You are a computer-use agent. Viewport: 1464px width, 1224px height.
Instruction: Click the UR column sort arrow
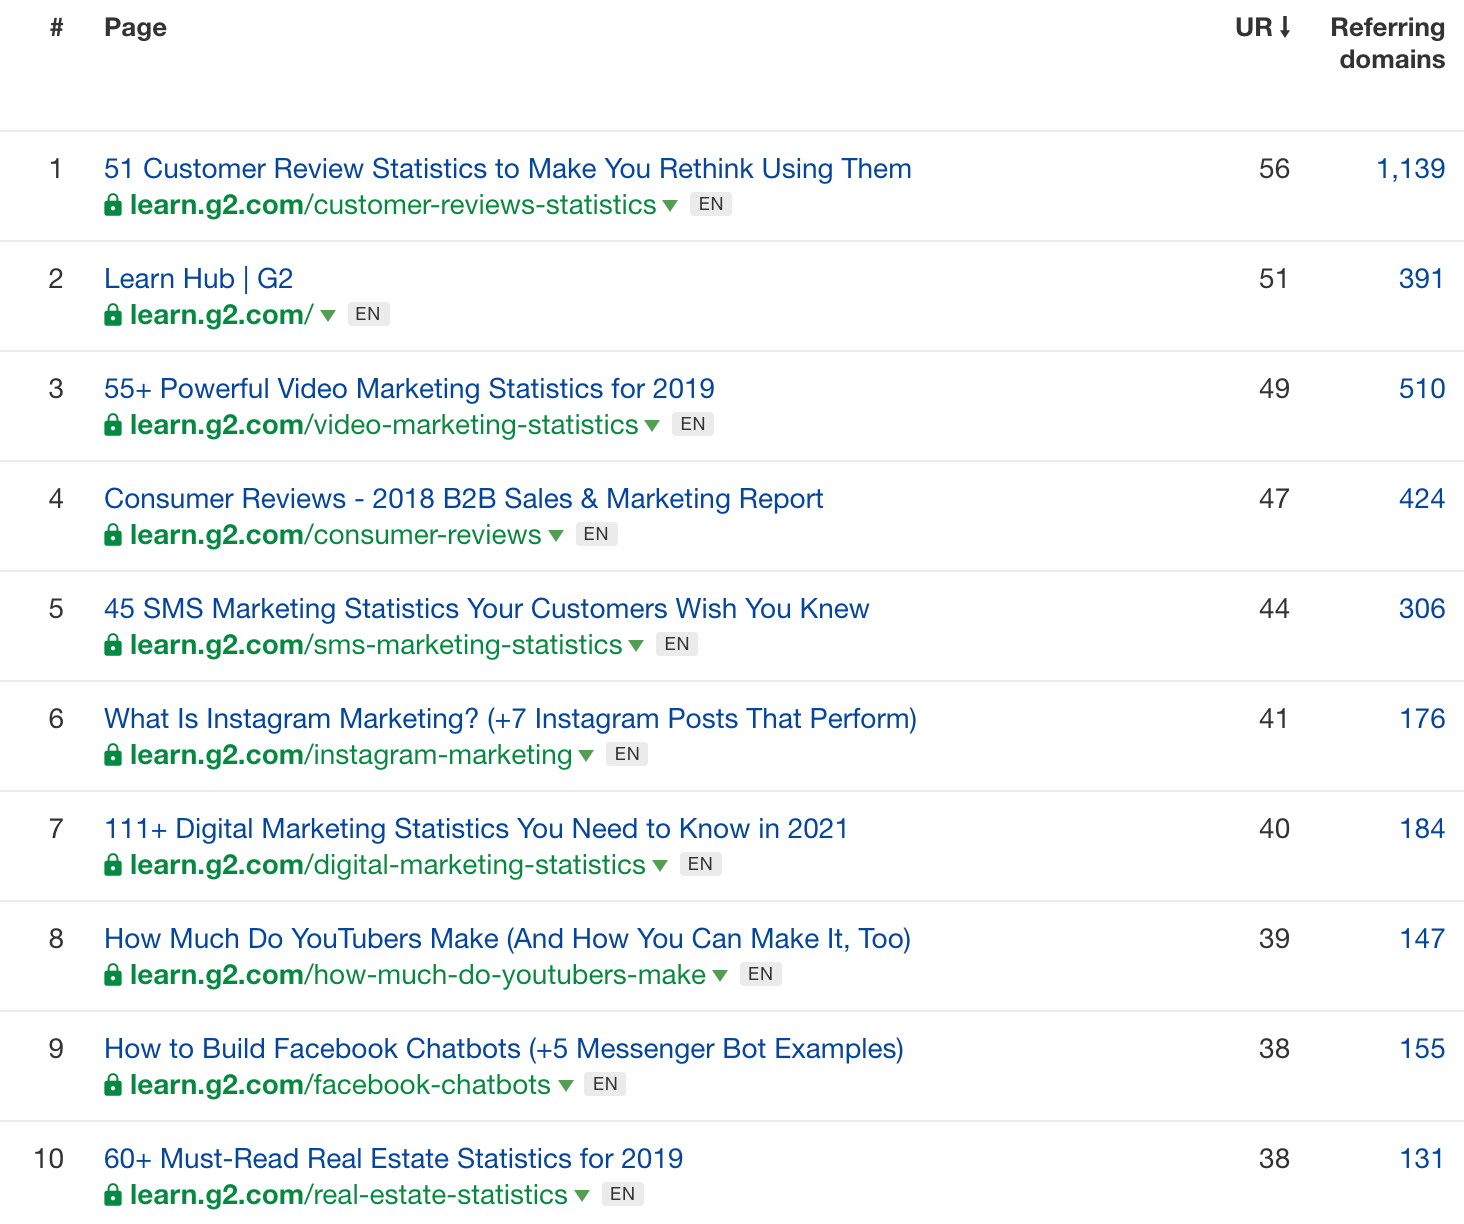click(1285, 27)
